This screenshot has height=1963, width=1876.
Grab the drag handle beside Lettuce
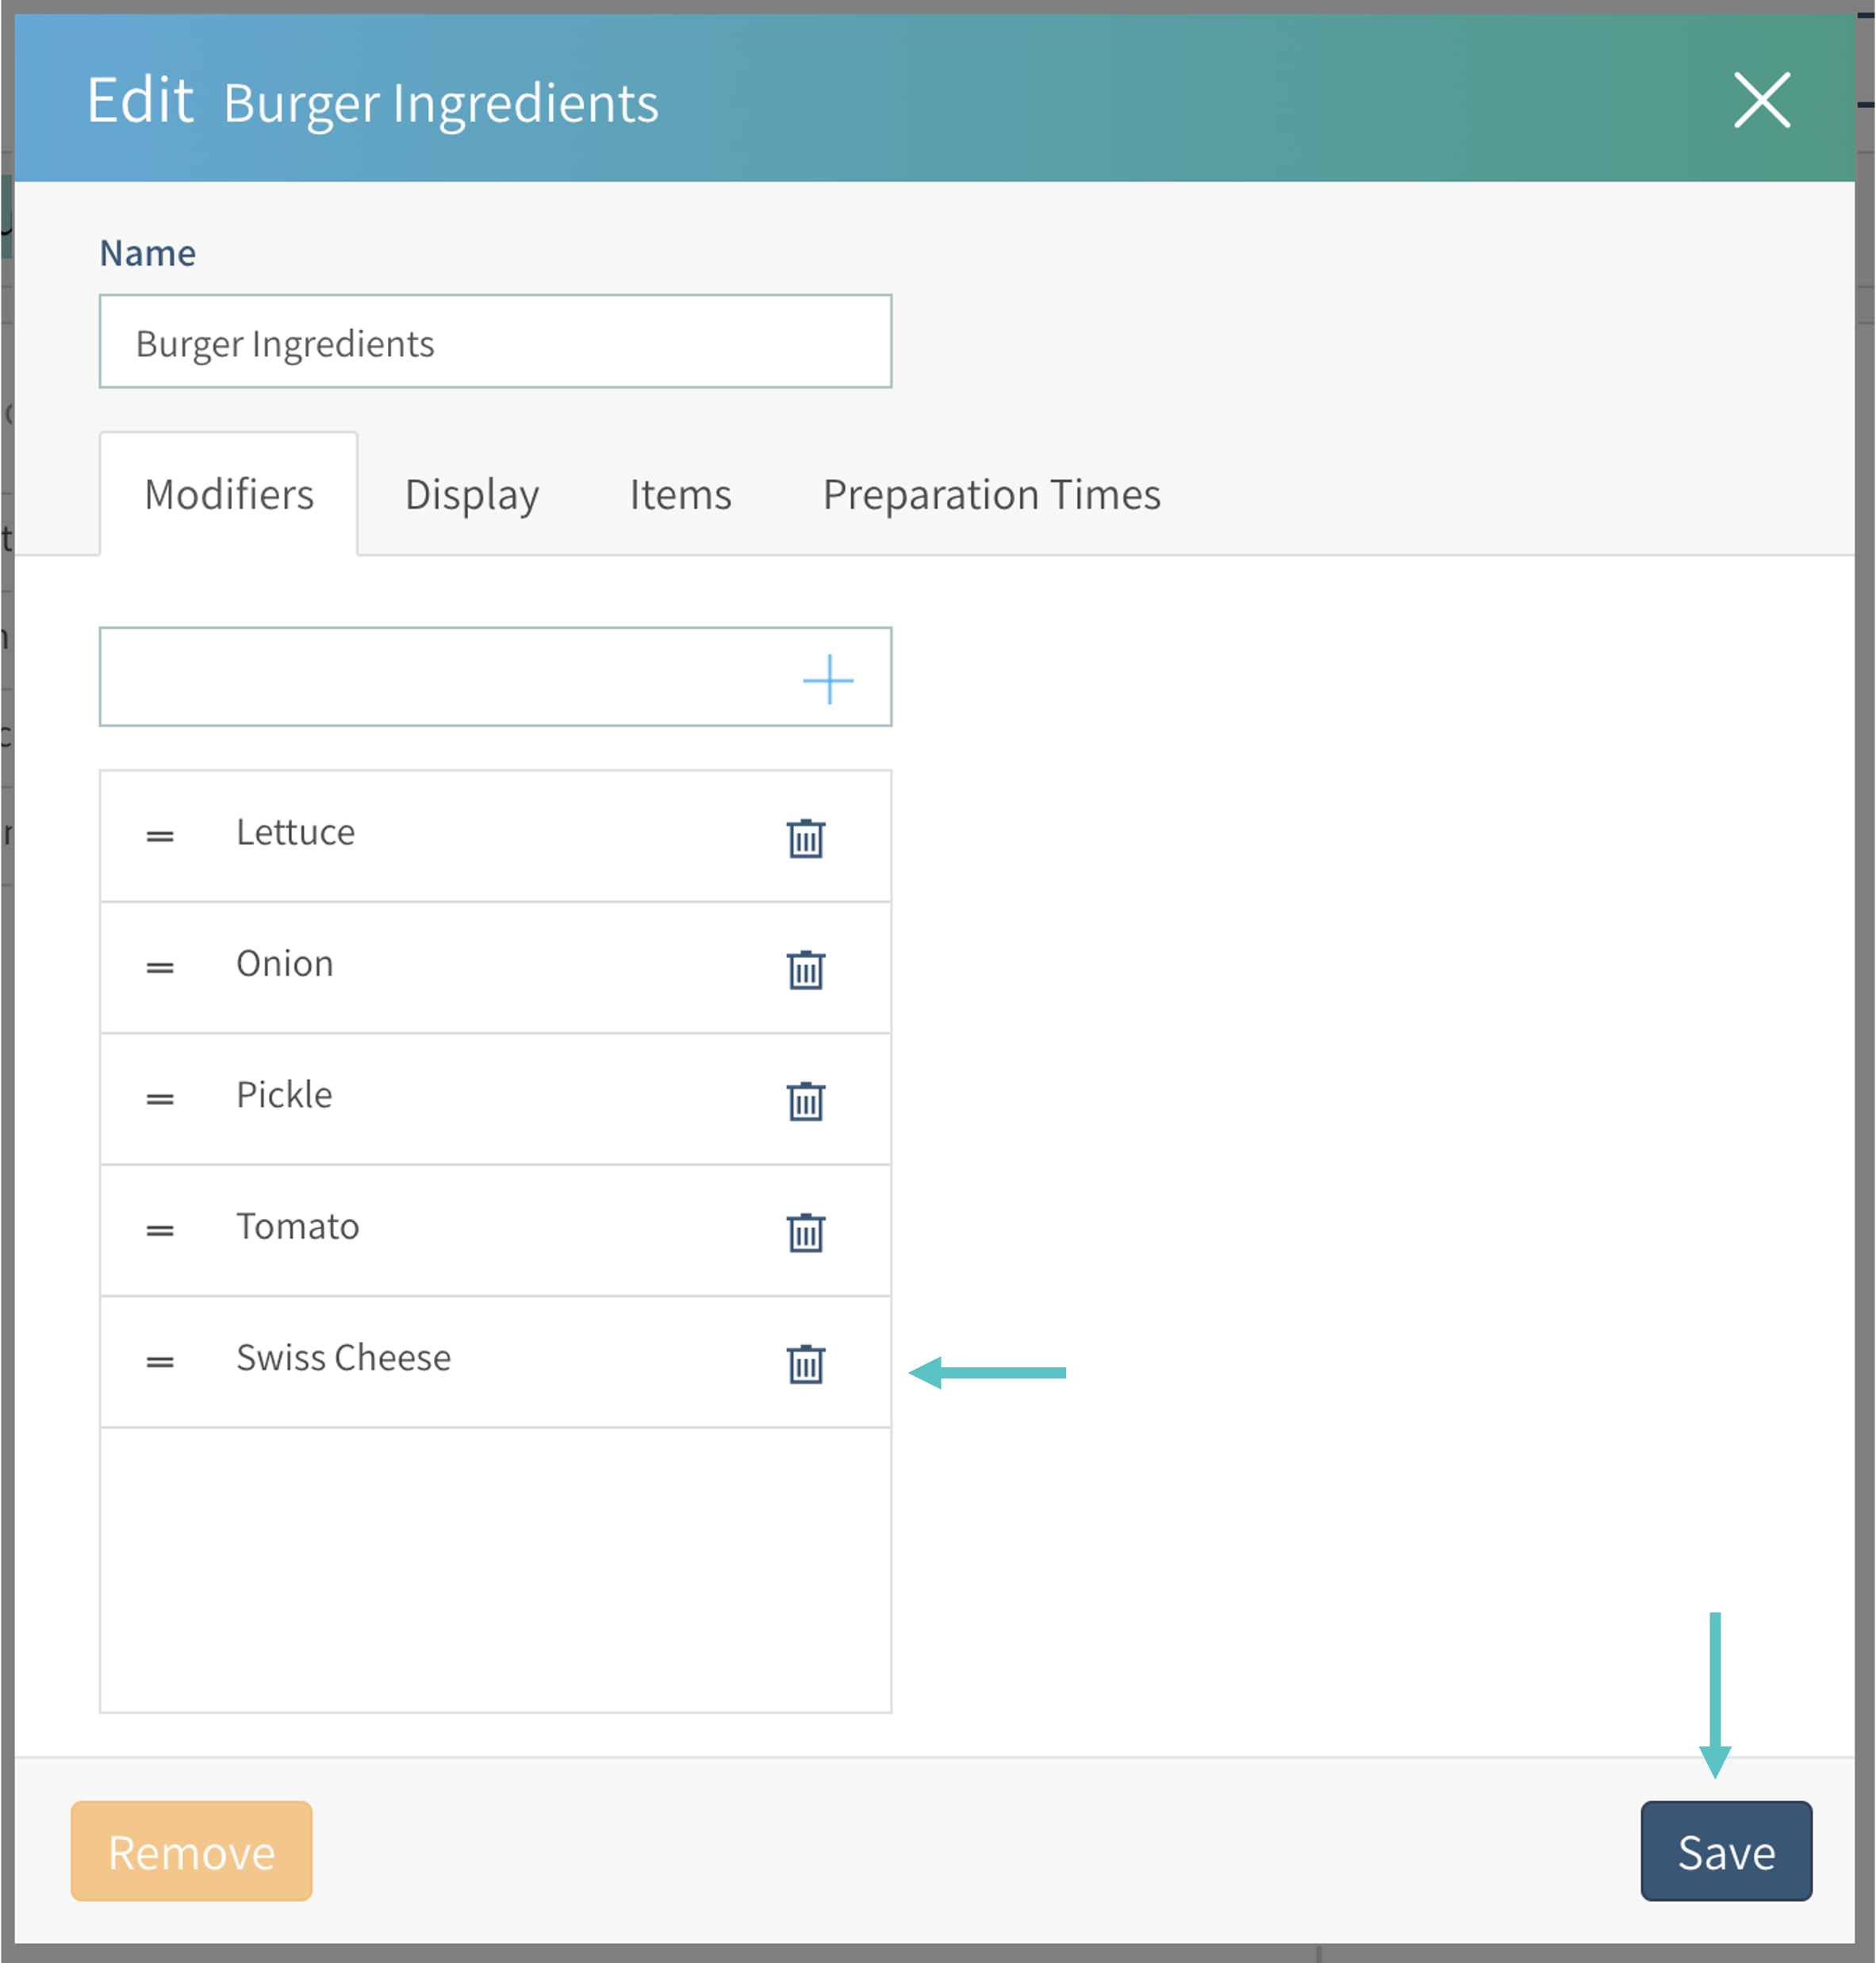click(160, 836)
